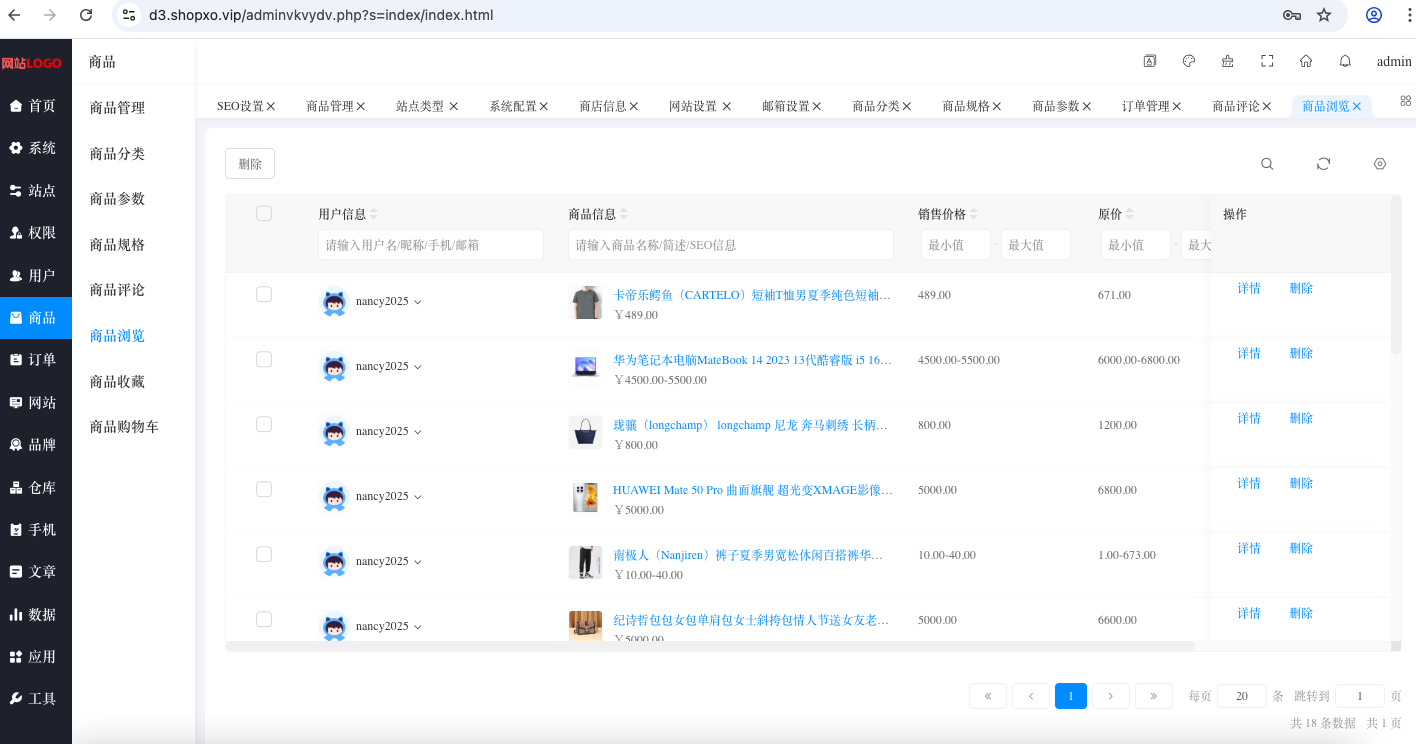The height and width of the screenshot is (744, 1416).
Task: Check the row for HUAWEI Mate 50 Pro
Action: click(x=264, y=489)
